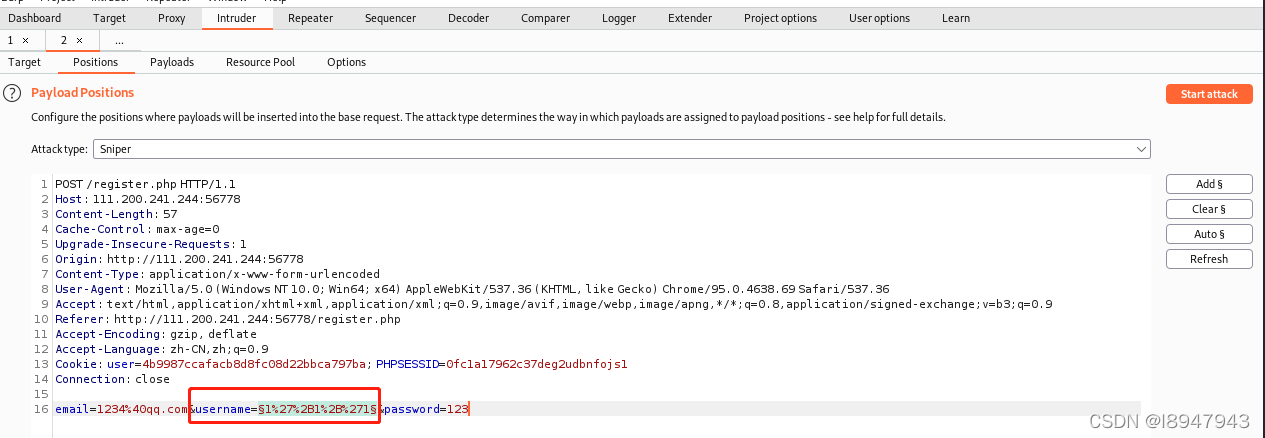Start the Intruder attack
The width and height of the screenshot is (1265, 438).
(1209, 94)
